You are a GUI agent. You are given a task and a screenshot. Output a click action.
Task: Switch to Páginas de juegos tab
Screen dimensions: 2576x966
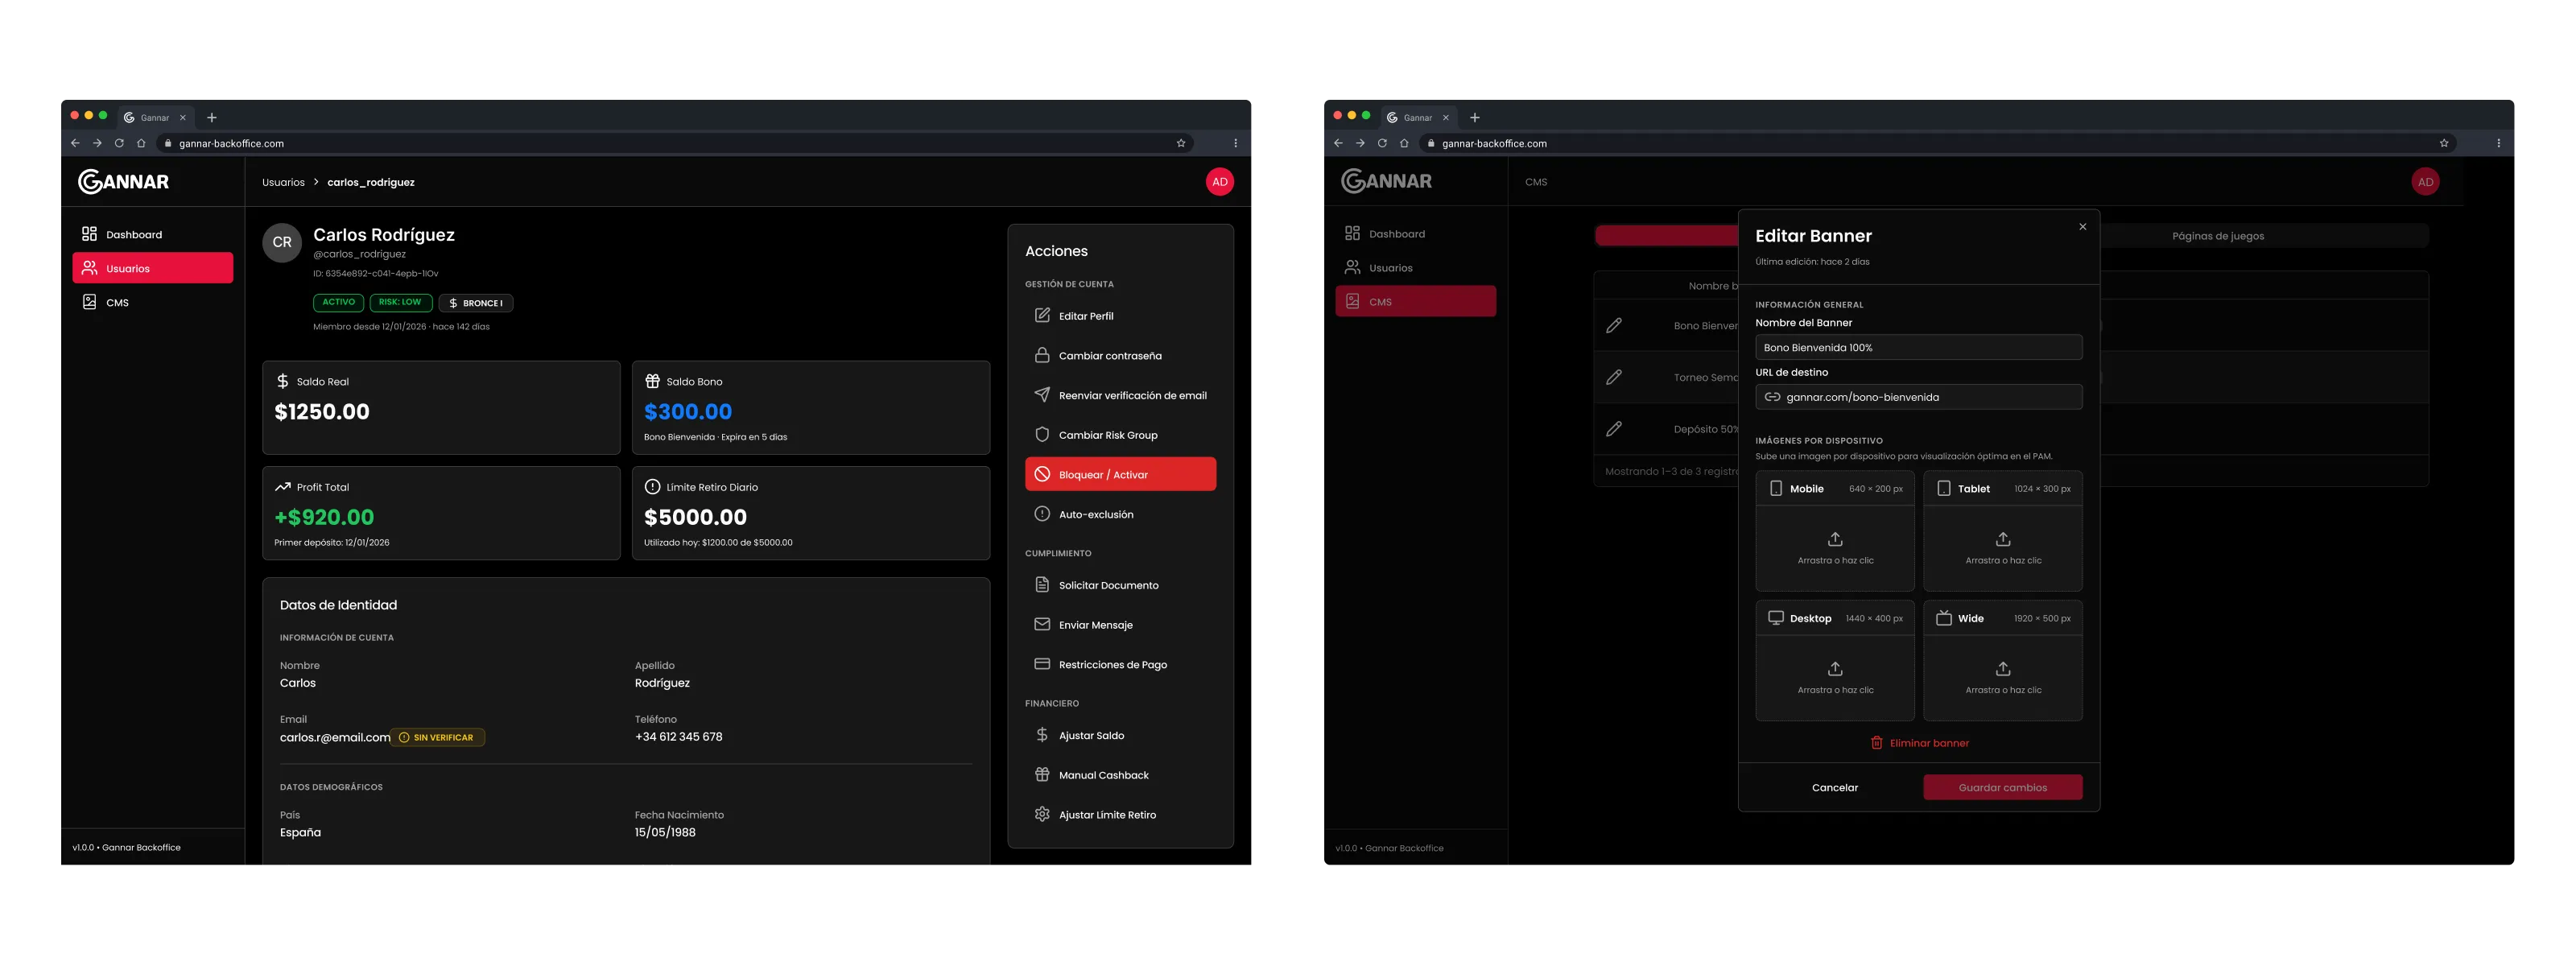(x=2218, y=236)
